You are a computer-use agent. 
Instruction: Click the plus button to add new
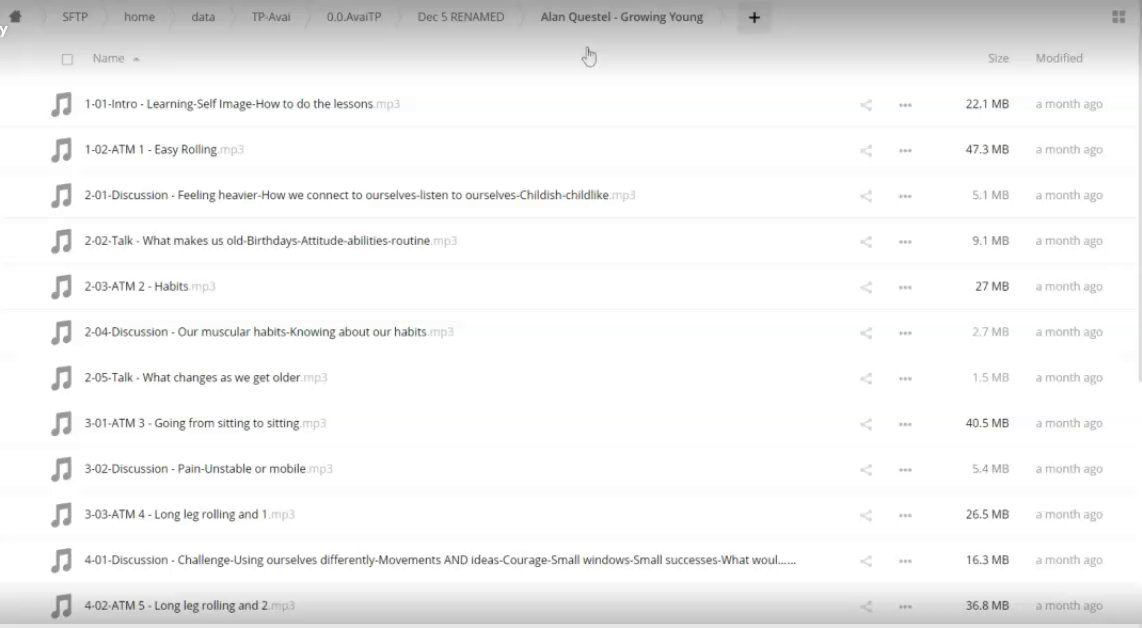754,17
